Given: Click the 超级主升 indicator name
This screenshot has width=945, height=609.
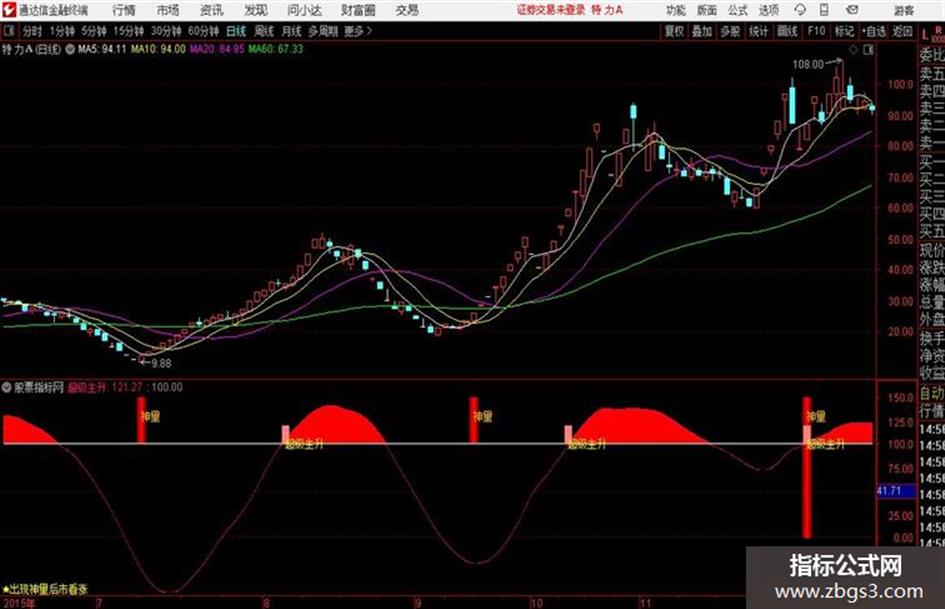Looking at the screenshot, I should (x=87, y=388).
